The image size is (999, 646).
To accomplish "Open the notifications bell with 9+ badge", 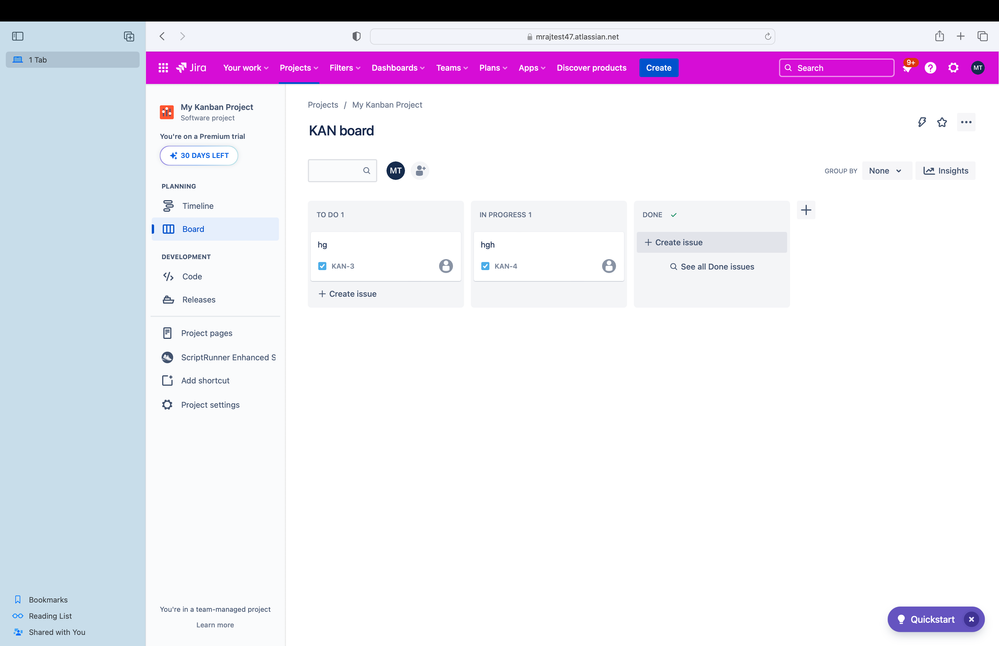I will click(x=907, y=68).
